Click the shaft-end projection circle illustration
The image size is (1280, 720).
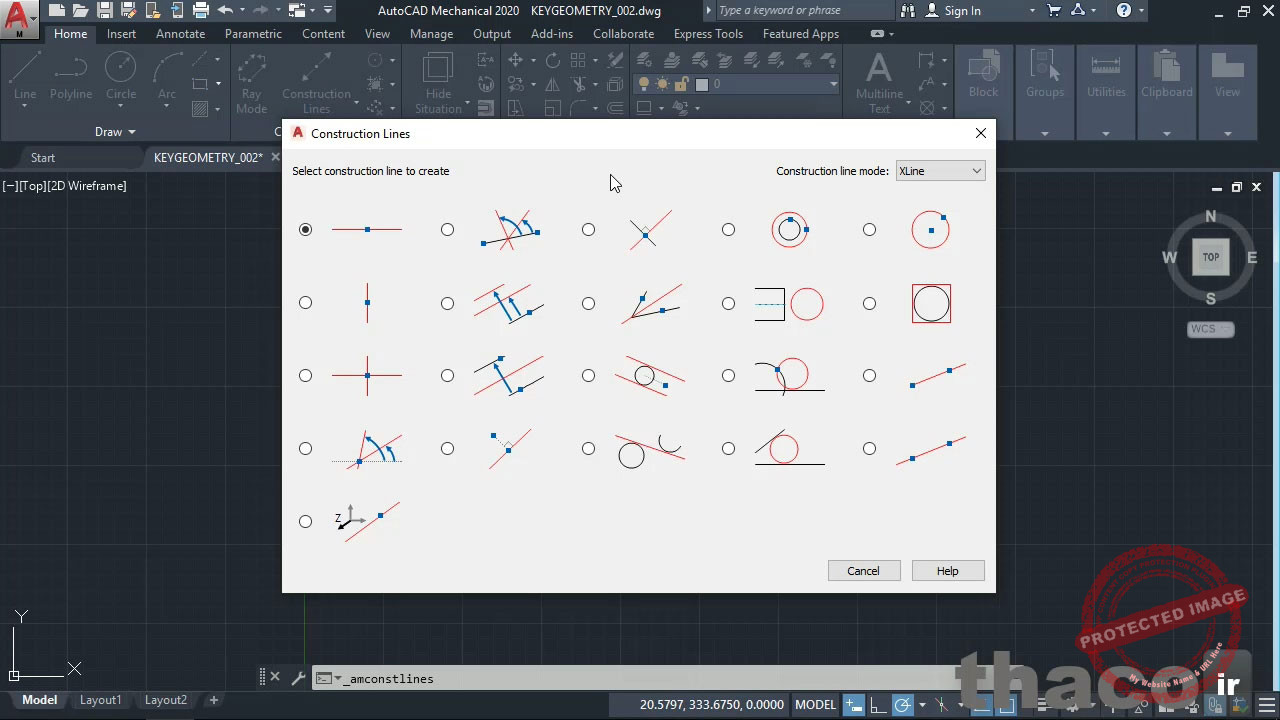click(x=790, y=303)
